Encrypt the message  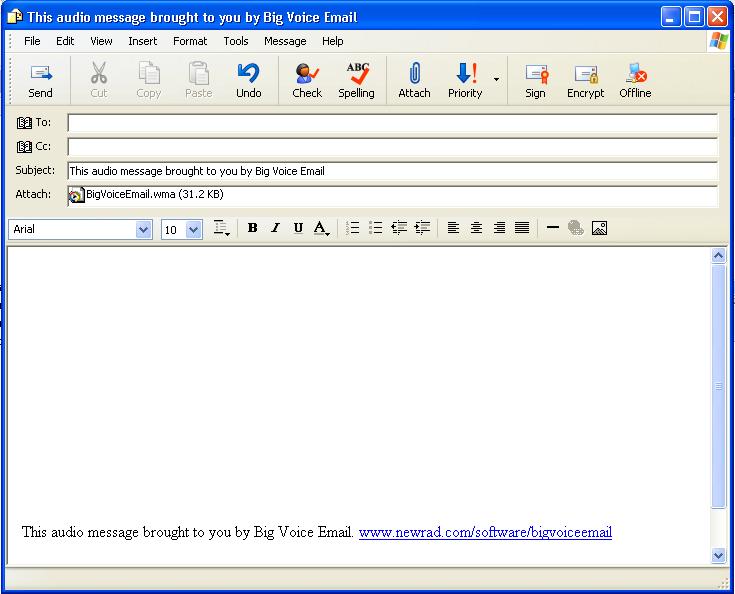(585, 80)
